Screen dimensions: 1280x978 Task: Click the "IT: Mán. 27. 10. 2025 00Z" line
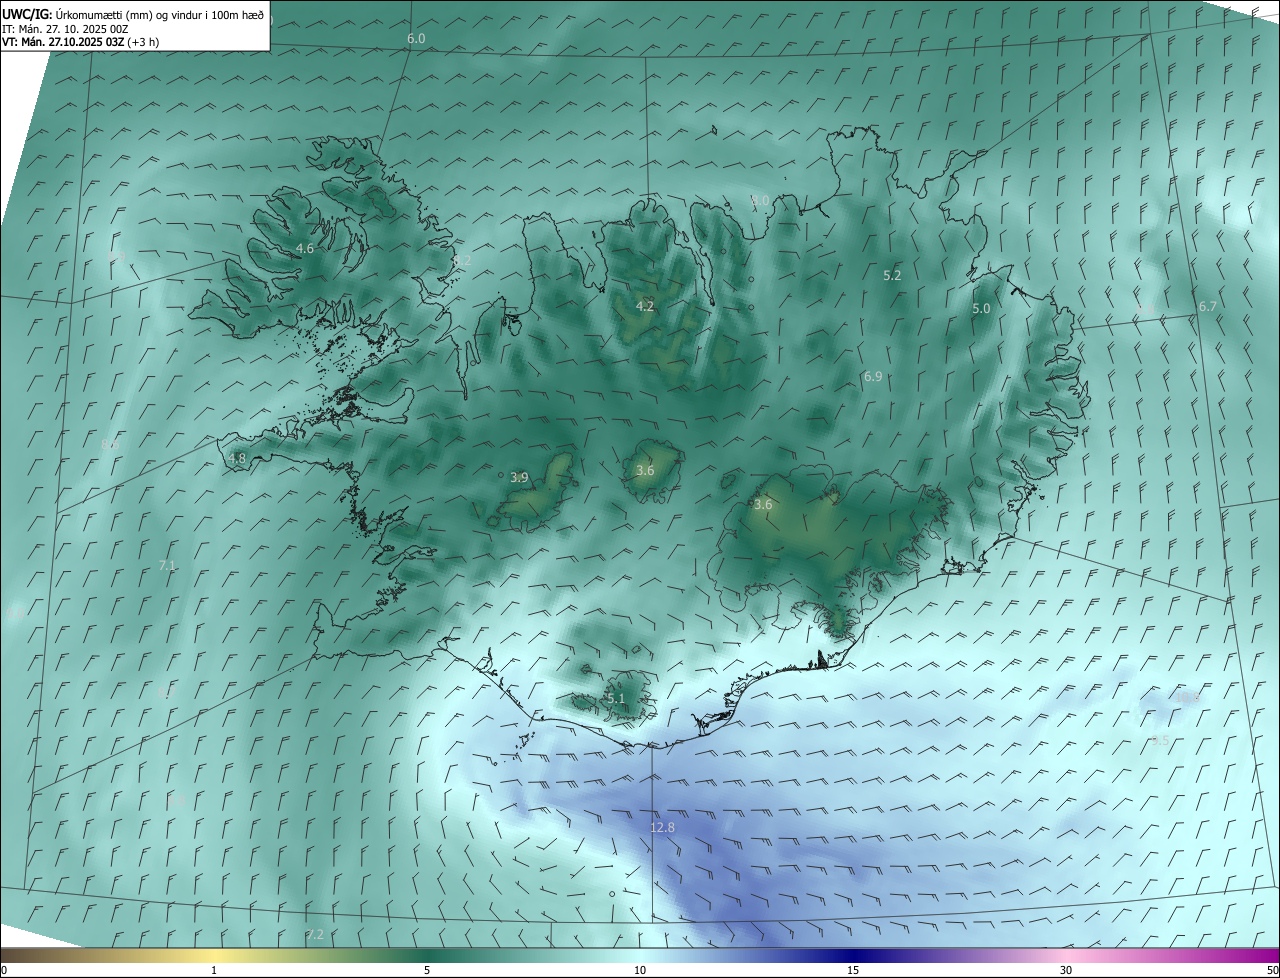tap(65, 28)
